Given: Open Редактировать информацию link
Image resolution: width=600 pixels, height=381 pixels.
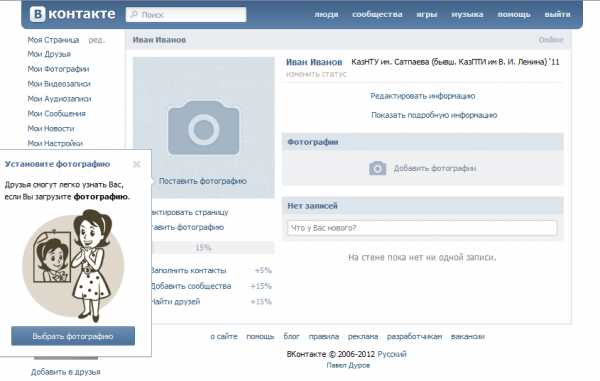Looking at the screenshot, I should coord(422,96).
